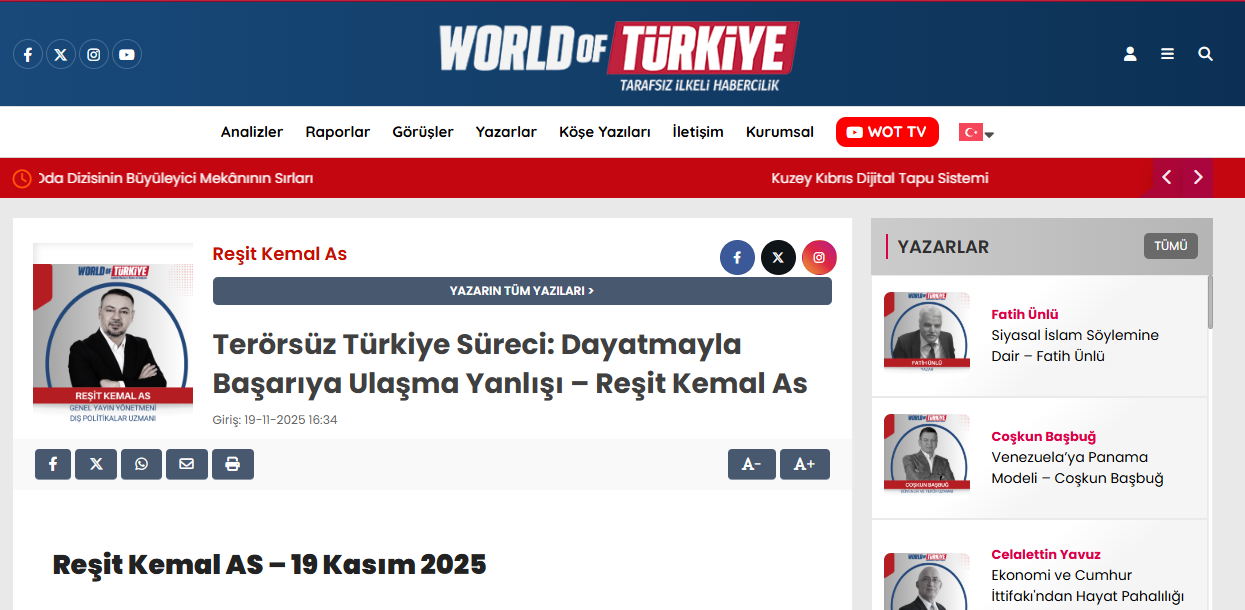The image size is (1245, 610).
Task: Open the WOT TV button
Action: (x=887, y=132)
